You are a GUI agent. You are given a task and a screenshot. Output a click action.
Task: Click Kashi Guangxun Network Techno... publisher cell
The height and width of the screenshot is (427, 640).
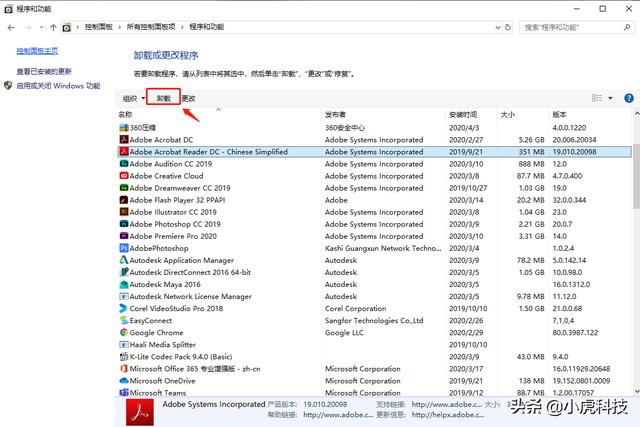(383, 248)
